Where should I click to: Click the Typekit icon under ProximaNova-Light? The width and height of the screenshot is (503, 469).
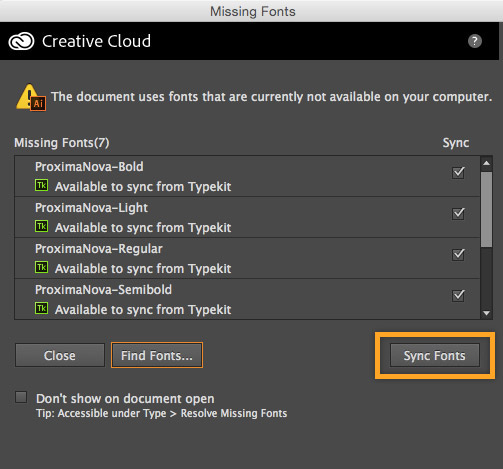[x=42, y=226]
